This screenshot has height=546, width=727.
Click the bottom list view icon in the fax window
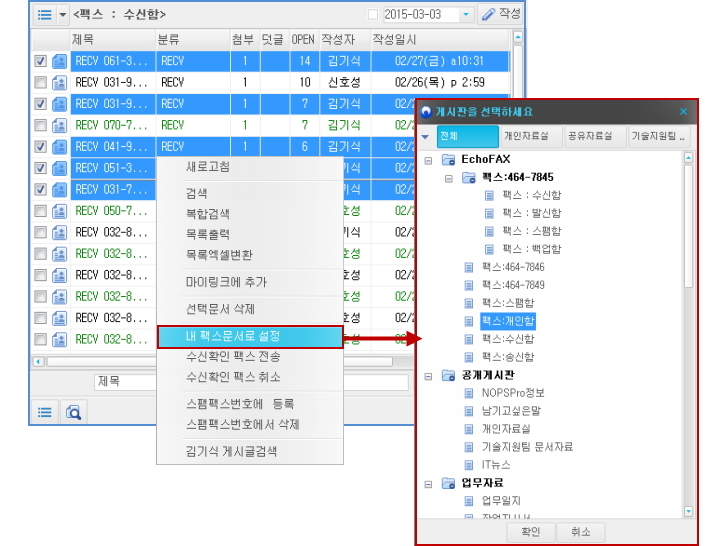(x=45, y=412)
